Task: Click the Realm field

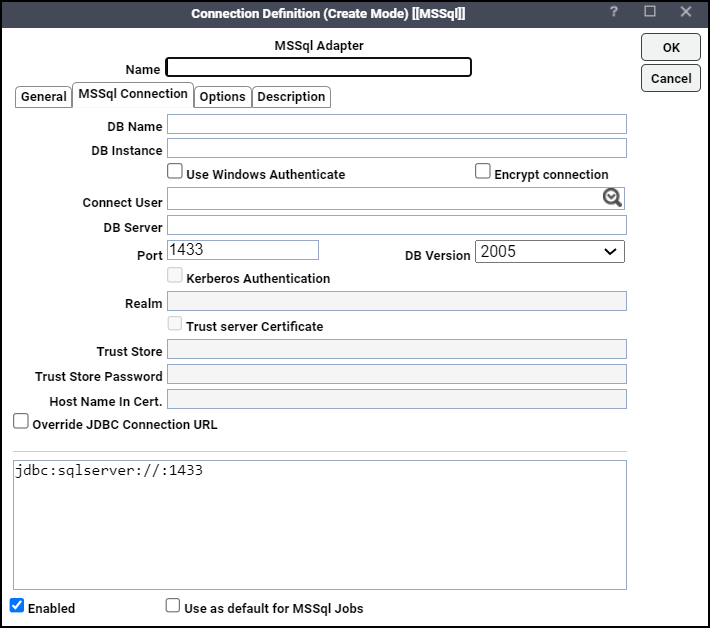Action: click(397, 301)
